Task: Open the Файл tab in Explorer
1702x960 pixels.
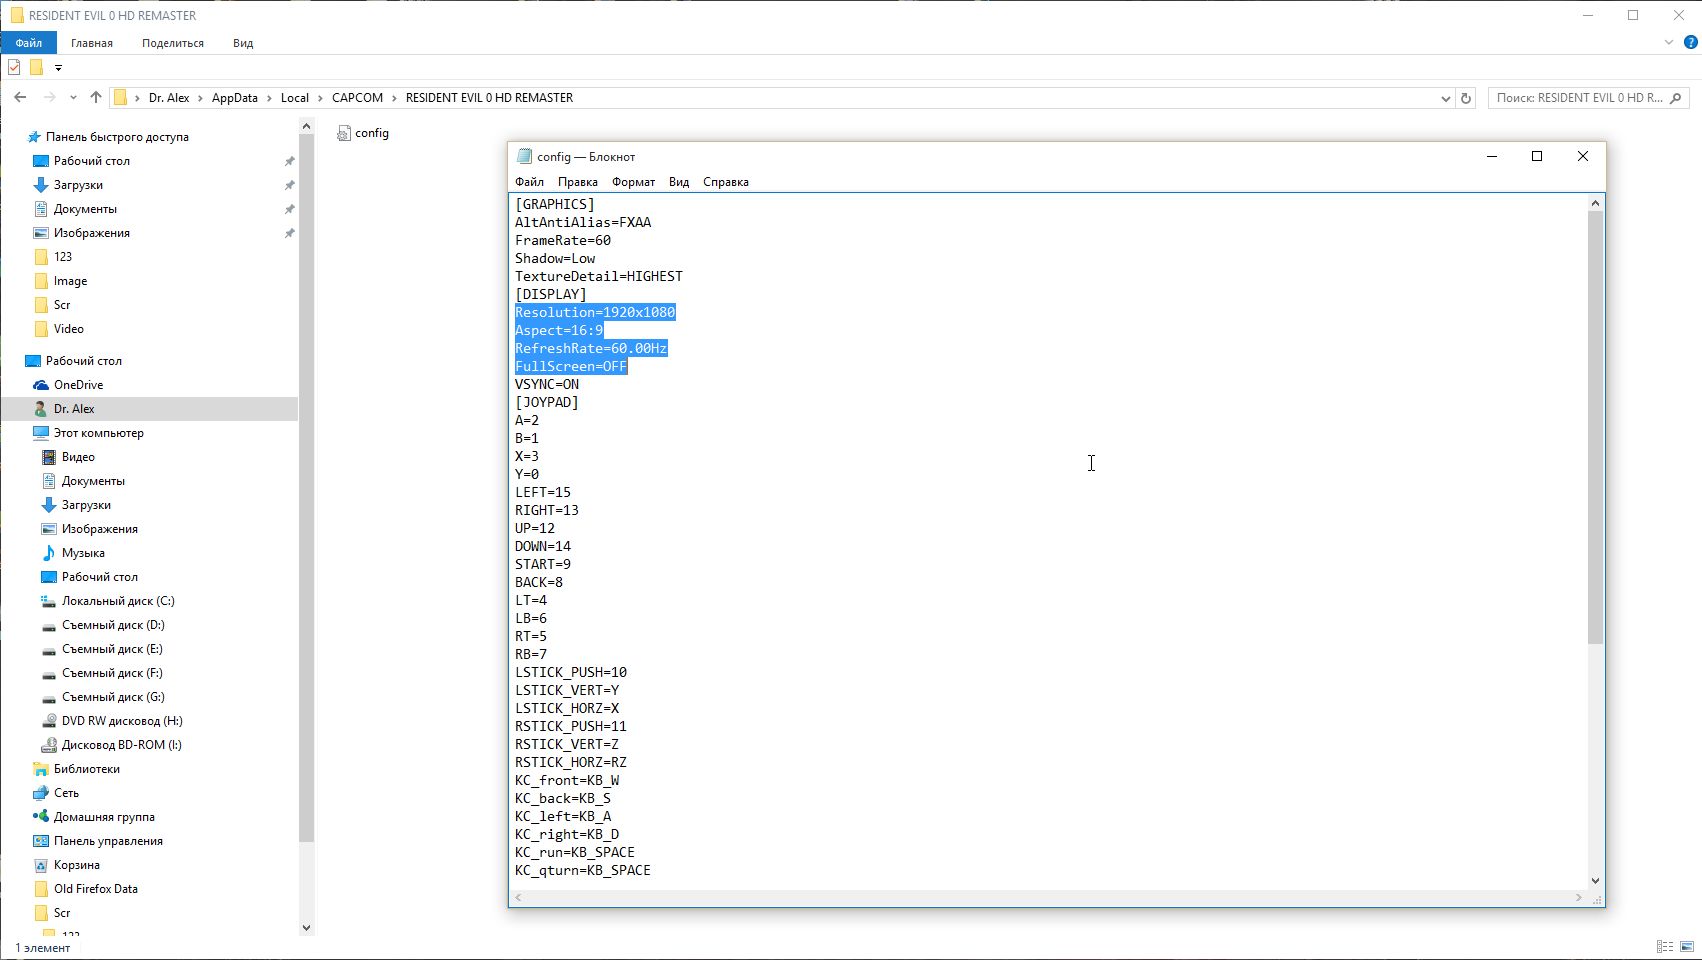Action: coord(29,43)
